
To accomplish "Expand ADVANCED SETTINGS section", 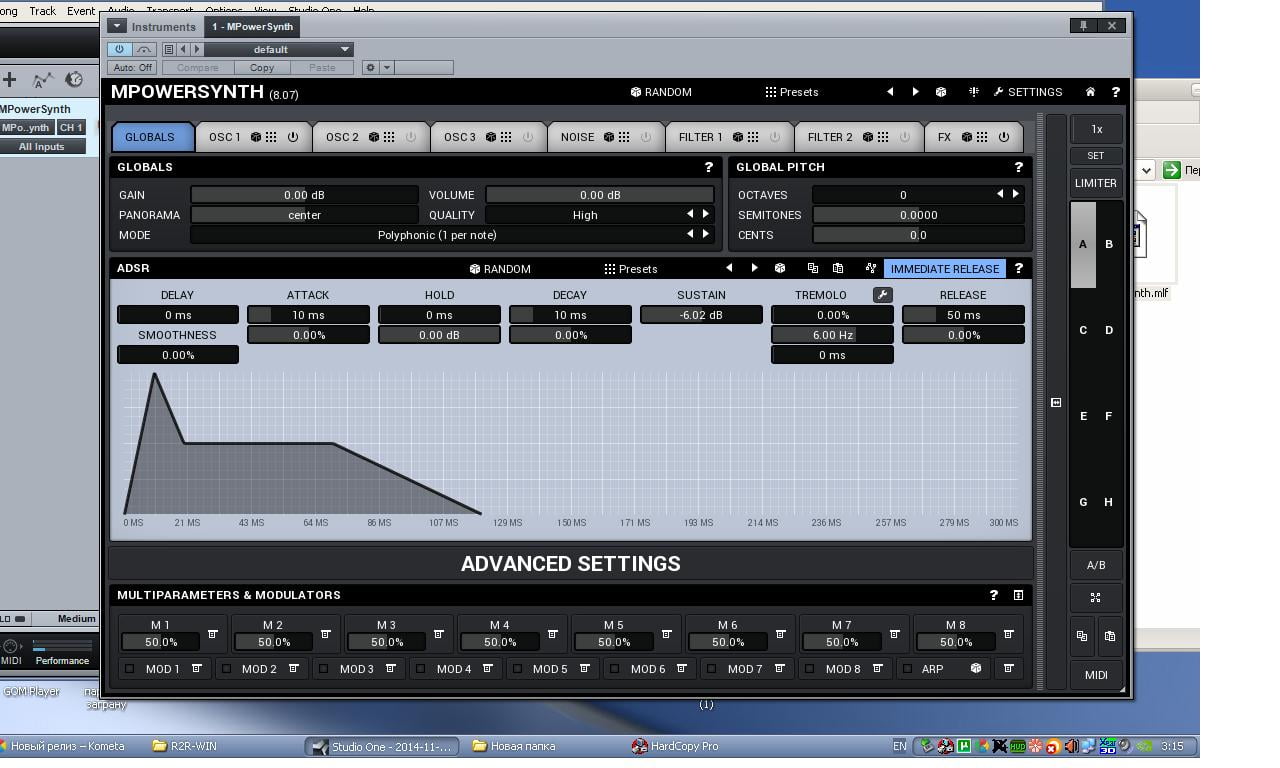I will point(570,564).
